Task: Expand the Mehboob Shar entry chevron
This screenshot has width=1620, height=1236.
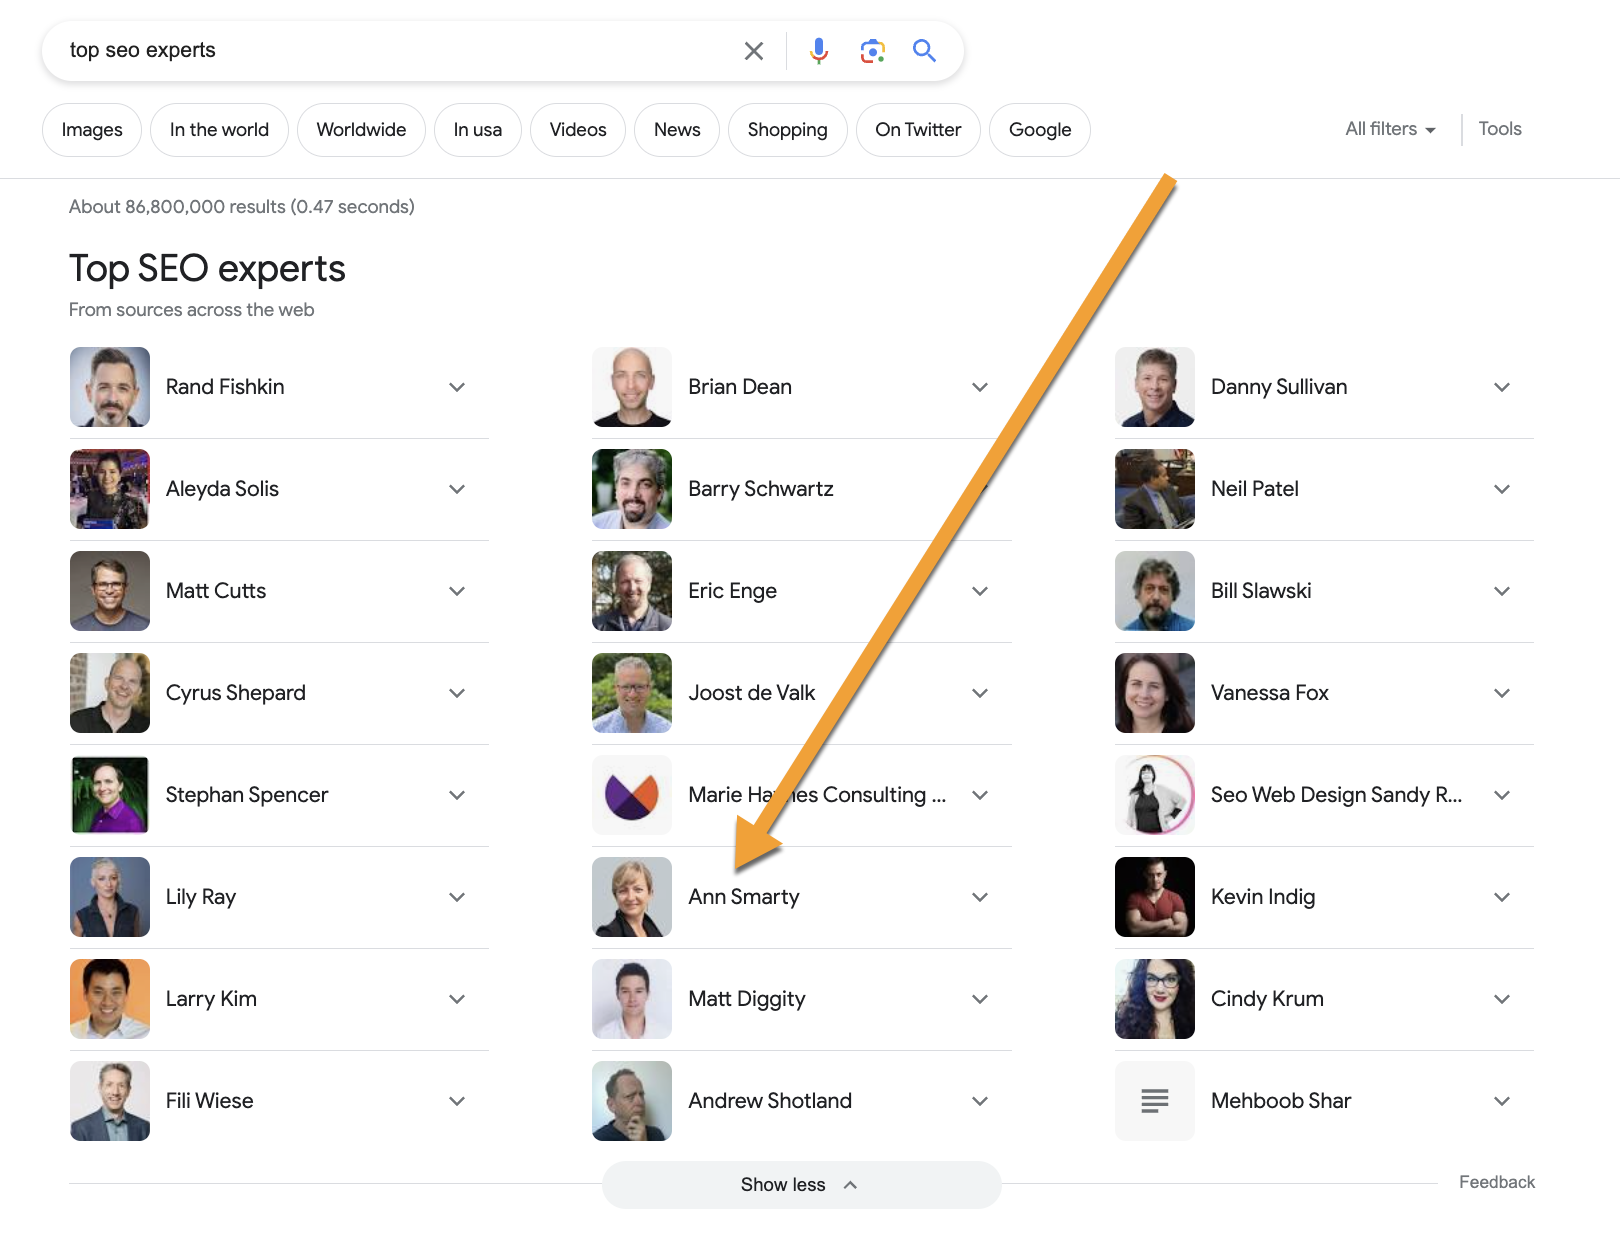Action: [x=1502, y=1101]
